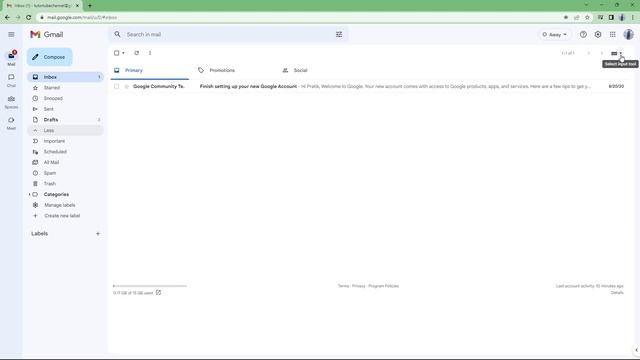The height and width of the screenshot is (360, 640).
Task: Go back in the browser
Action: coord(7,18)
